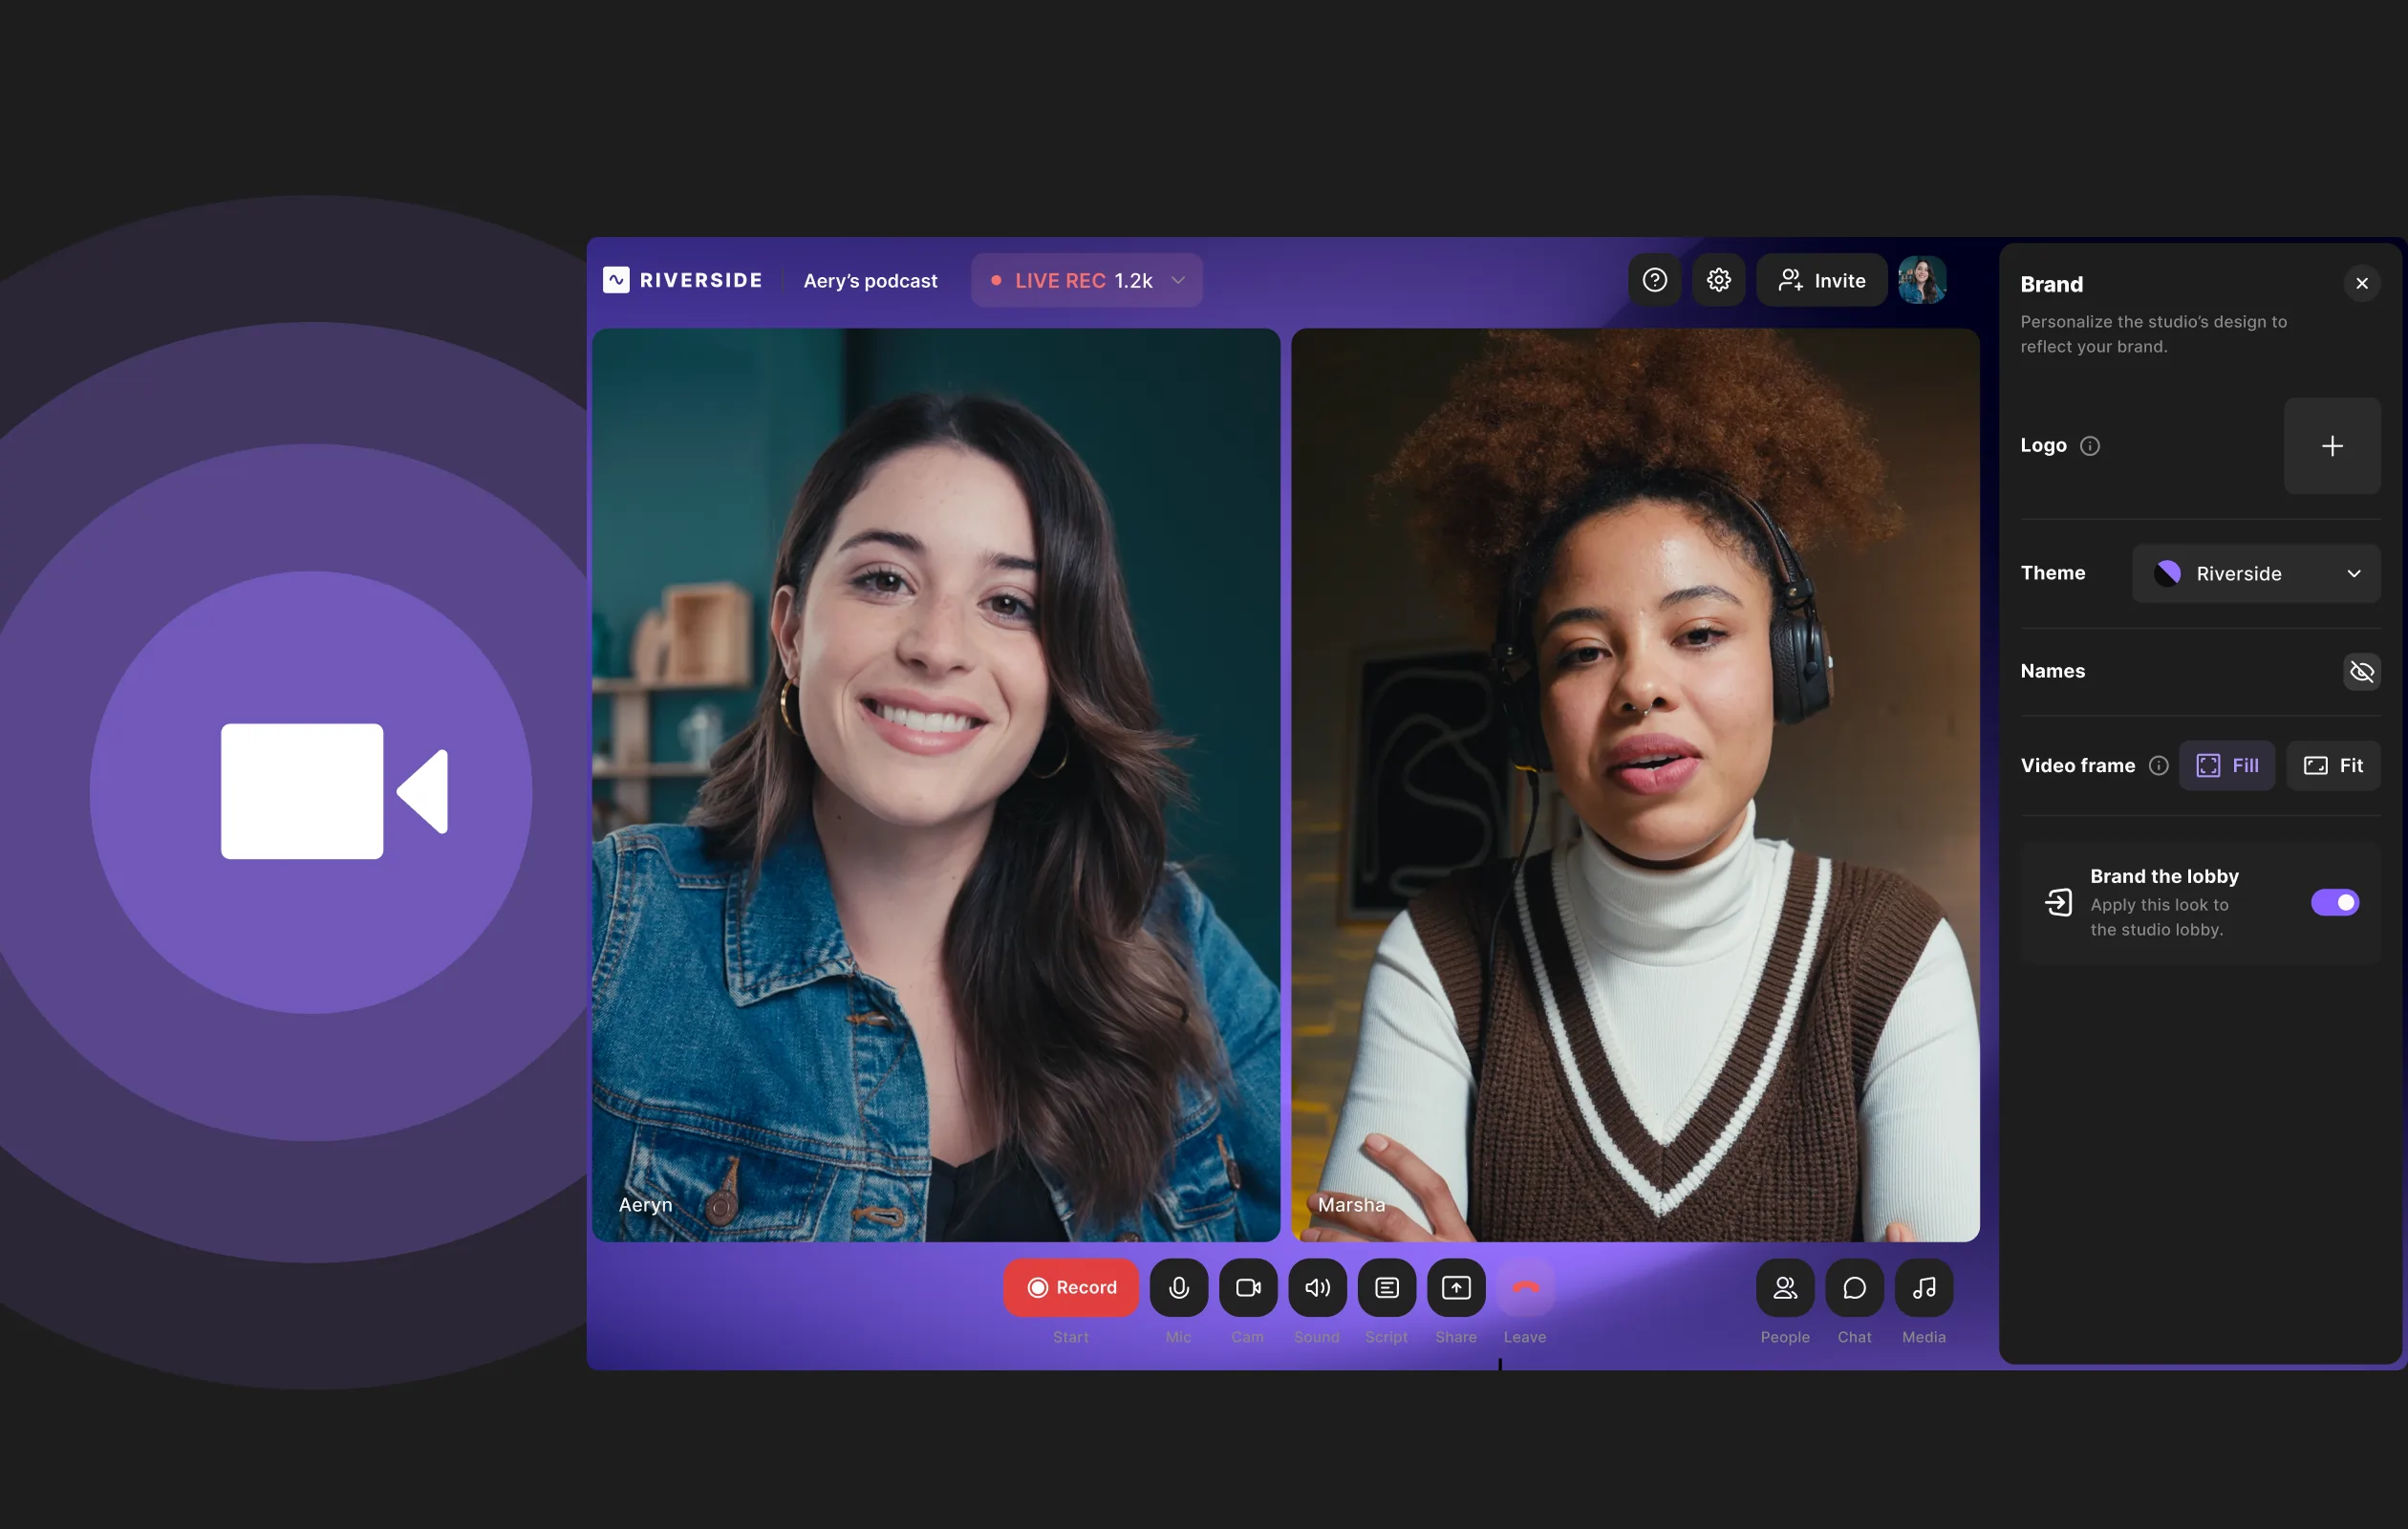This screenshot has width=2408, height=1529.
Task: Open the Script panel
Action: click(x=1386, y=1288)
